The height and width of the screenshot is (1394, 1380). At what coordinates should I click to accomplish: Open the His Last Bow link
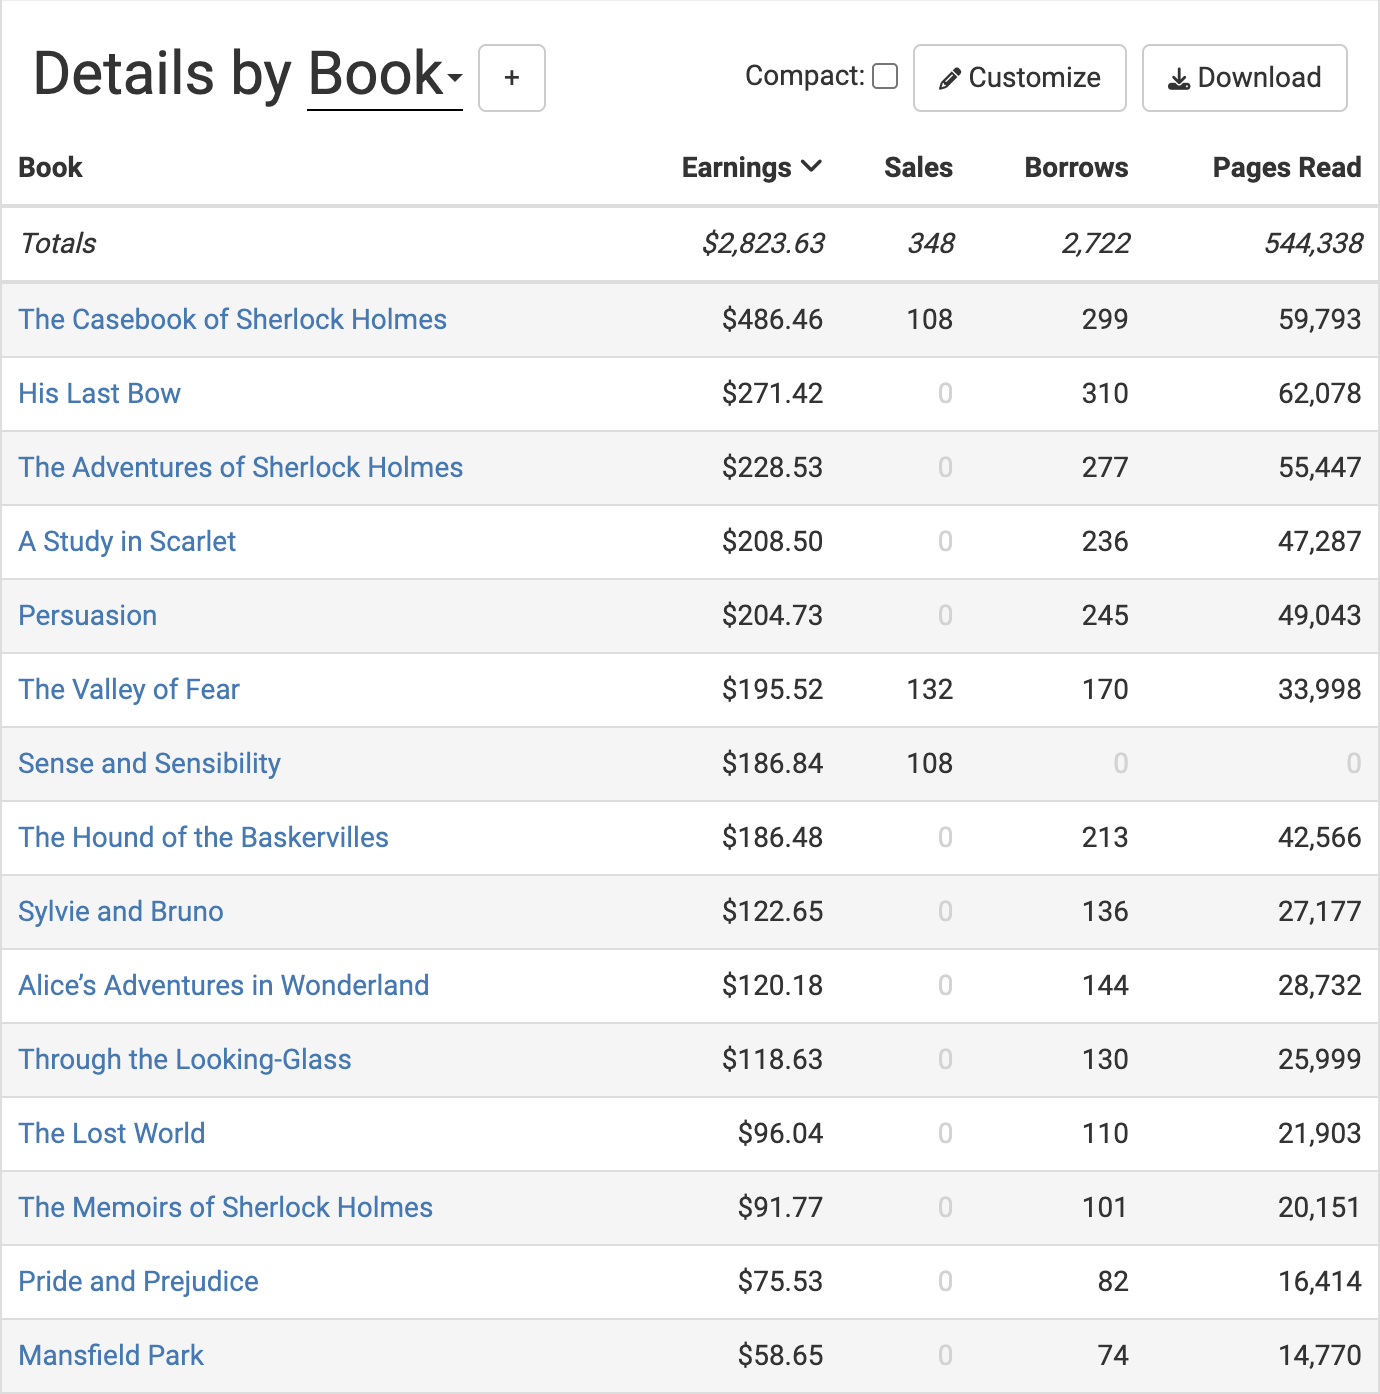tap(100, 393)
